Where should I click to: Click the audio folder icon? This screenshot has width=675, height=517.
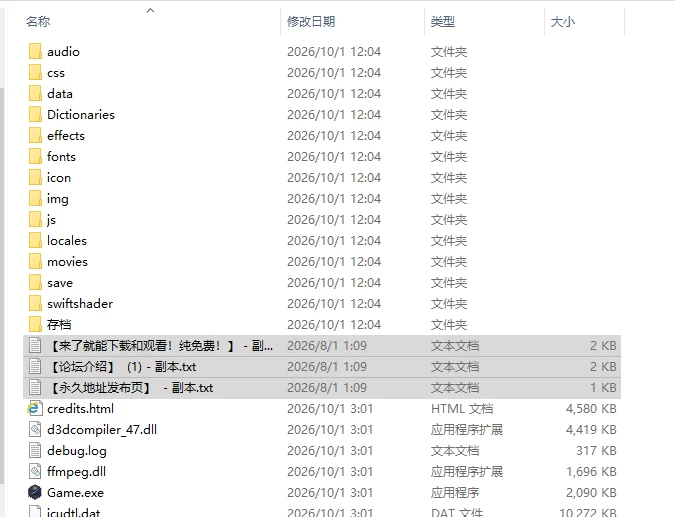35,51
